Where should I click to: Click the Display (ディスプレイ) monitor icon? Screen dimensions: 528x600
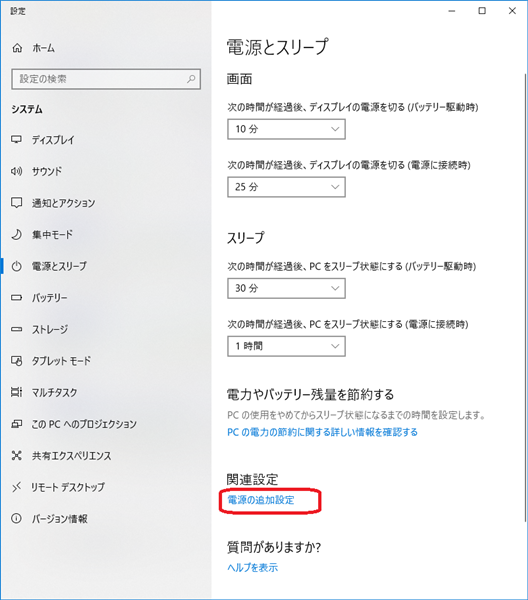click(x=16, y=139)
